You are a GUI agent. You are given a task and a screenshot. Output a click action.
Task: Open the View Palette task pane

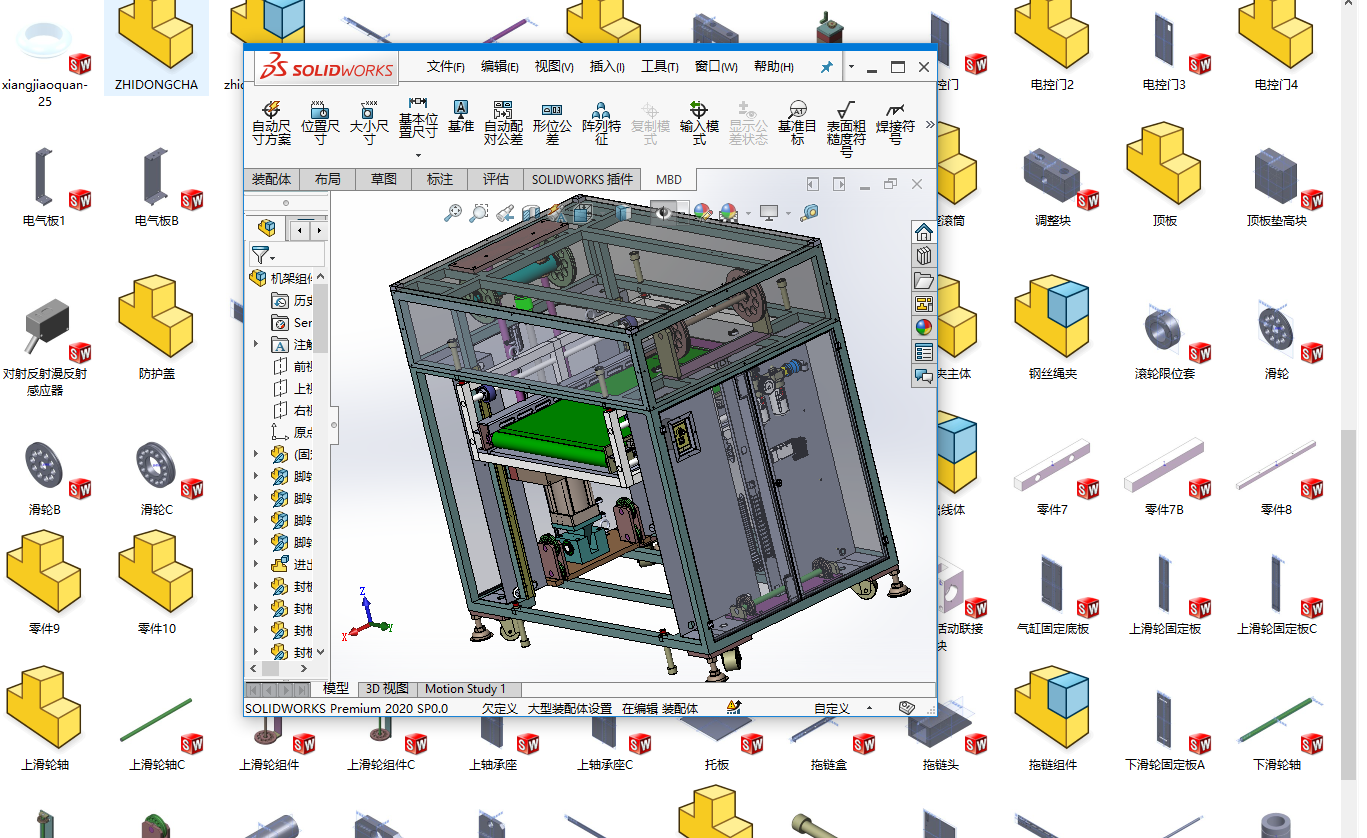coord(924,304)
